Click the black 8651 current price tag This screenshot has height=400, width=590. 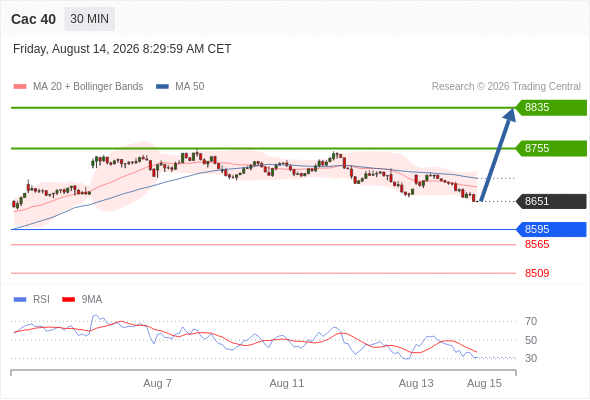[x=551, y=201]
